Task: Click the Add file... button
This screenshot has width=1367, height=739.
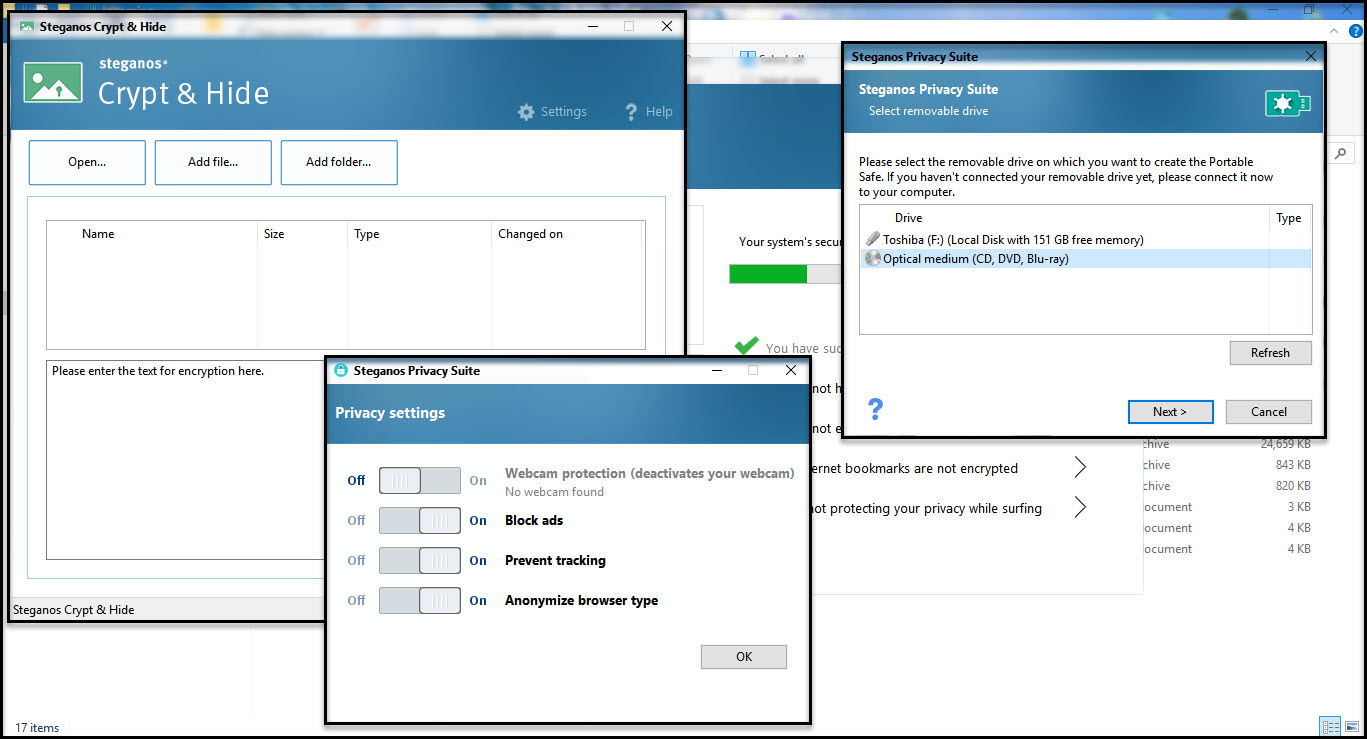Action: (213, 162)
